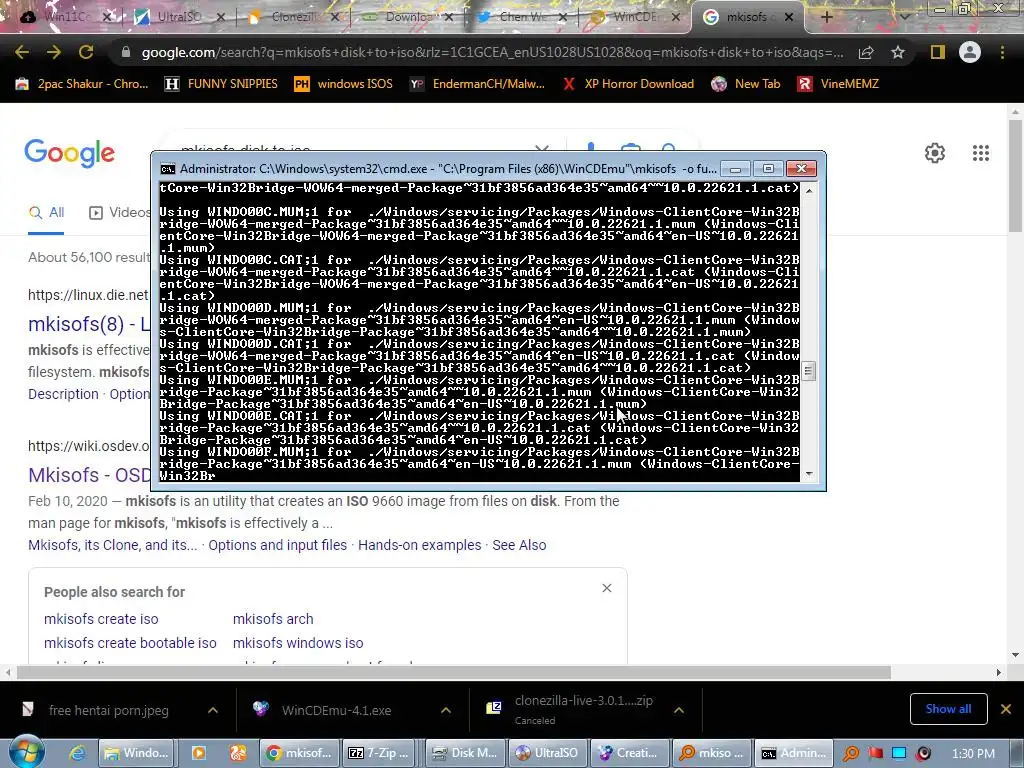Image resolution: width=1024 pixels, height=768 pixels.
Task: Switch to Disk Management taskbar button
Action: pos(464,753)
